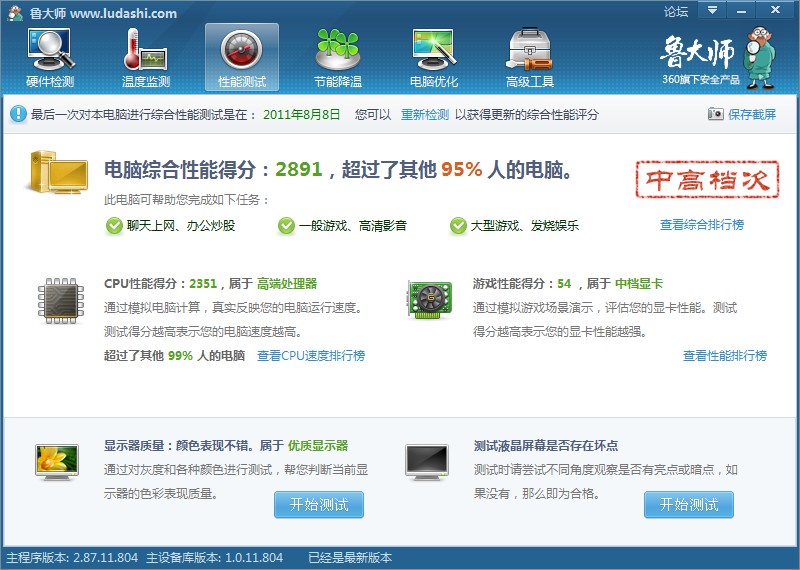Click the 2011年8月8日 last test date
Viewport: 800px width, 570px height.
point(302,114)
